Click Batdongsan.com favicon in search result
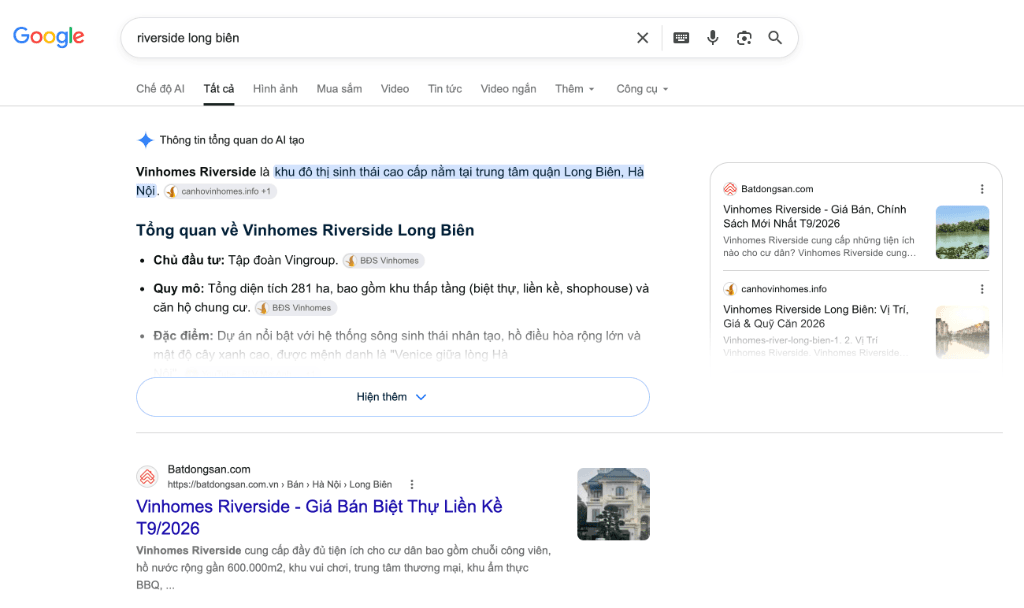This screenshot has height=608, width=1024. point(148,477)
